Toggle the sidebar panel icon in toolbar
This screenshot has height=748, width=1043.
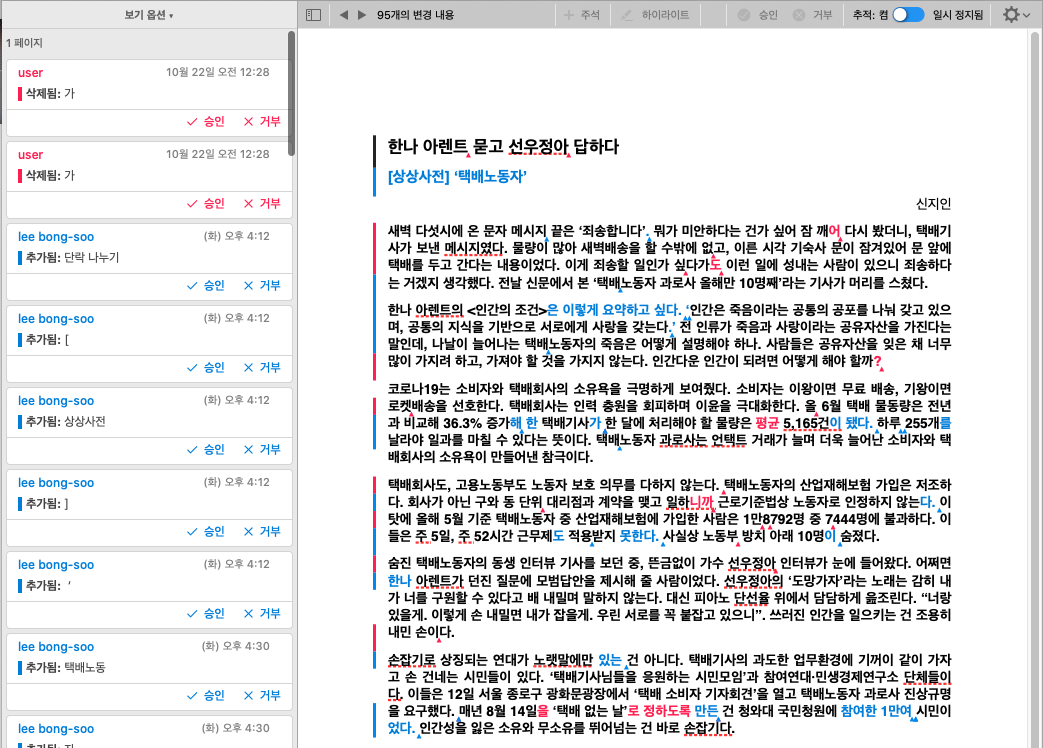tap(313, 15)
